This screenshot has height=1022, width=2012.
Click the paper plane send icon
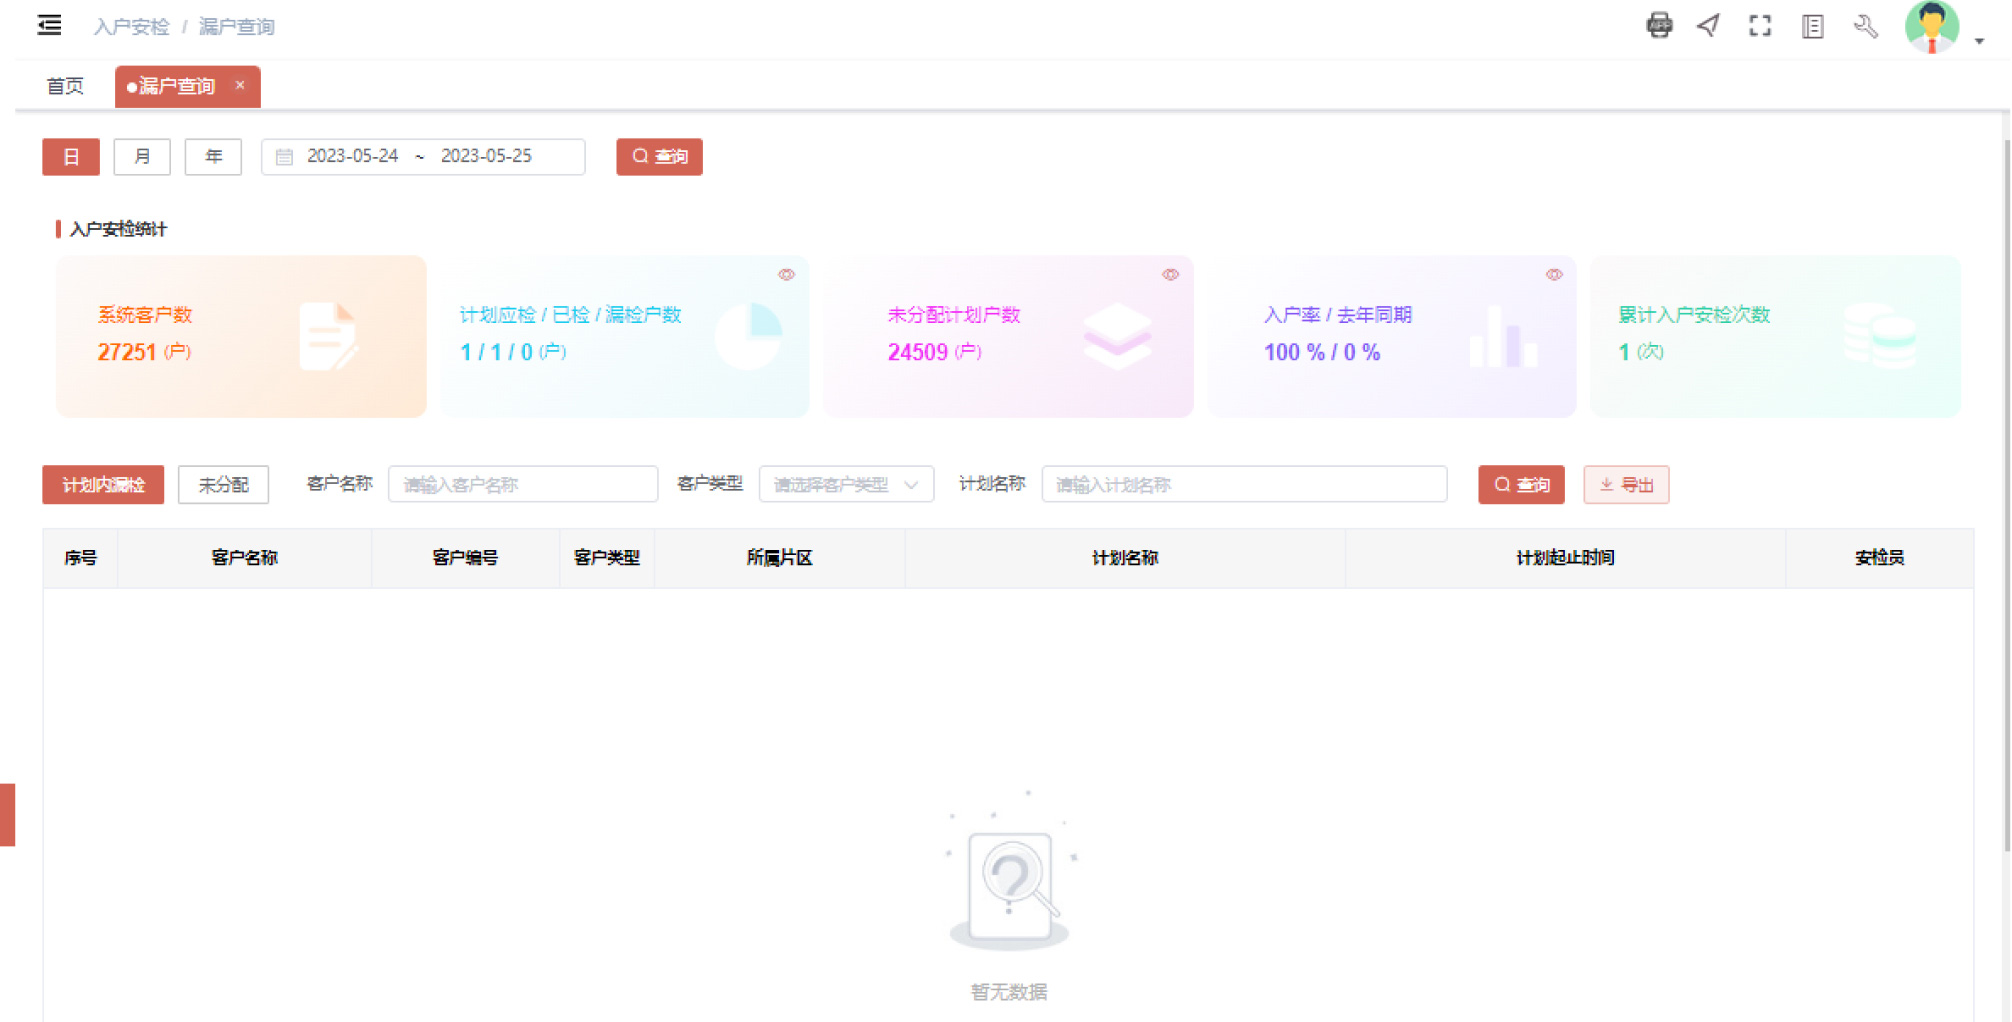coord(1709,25)
